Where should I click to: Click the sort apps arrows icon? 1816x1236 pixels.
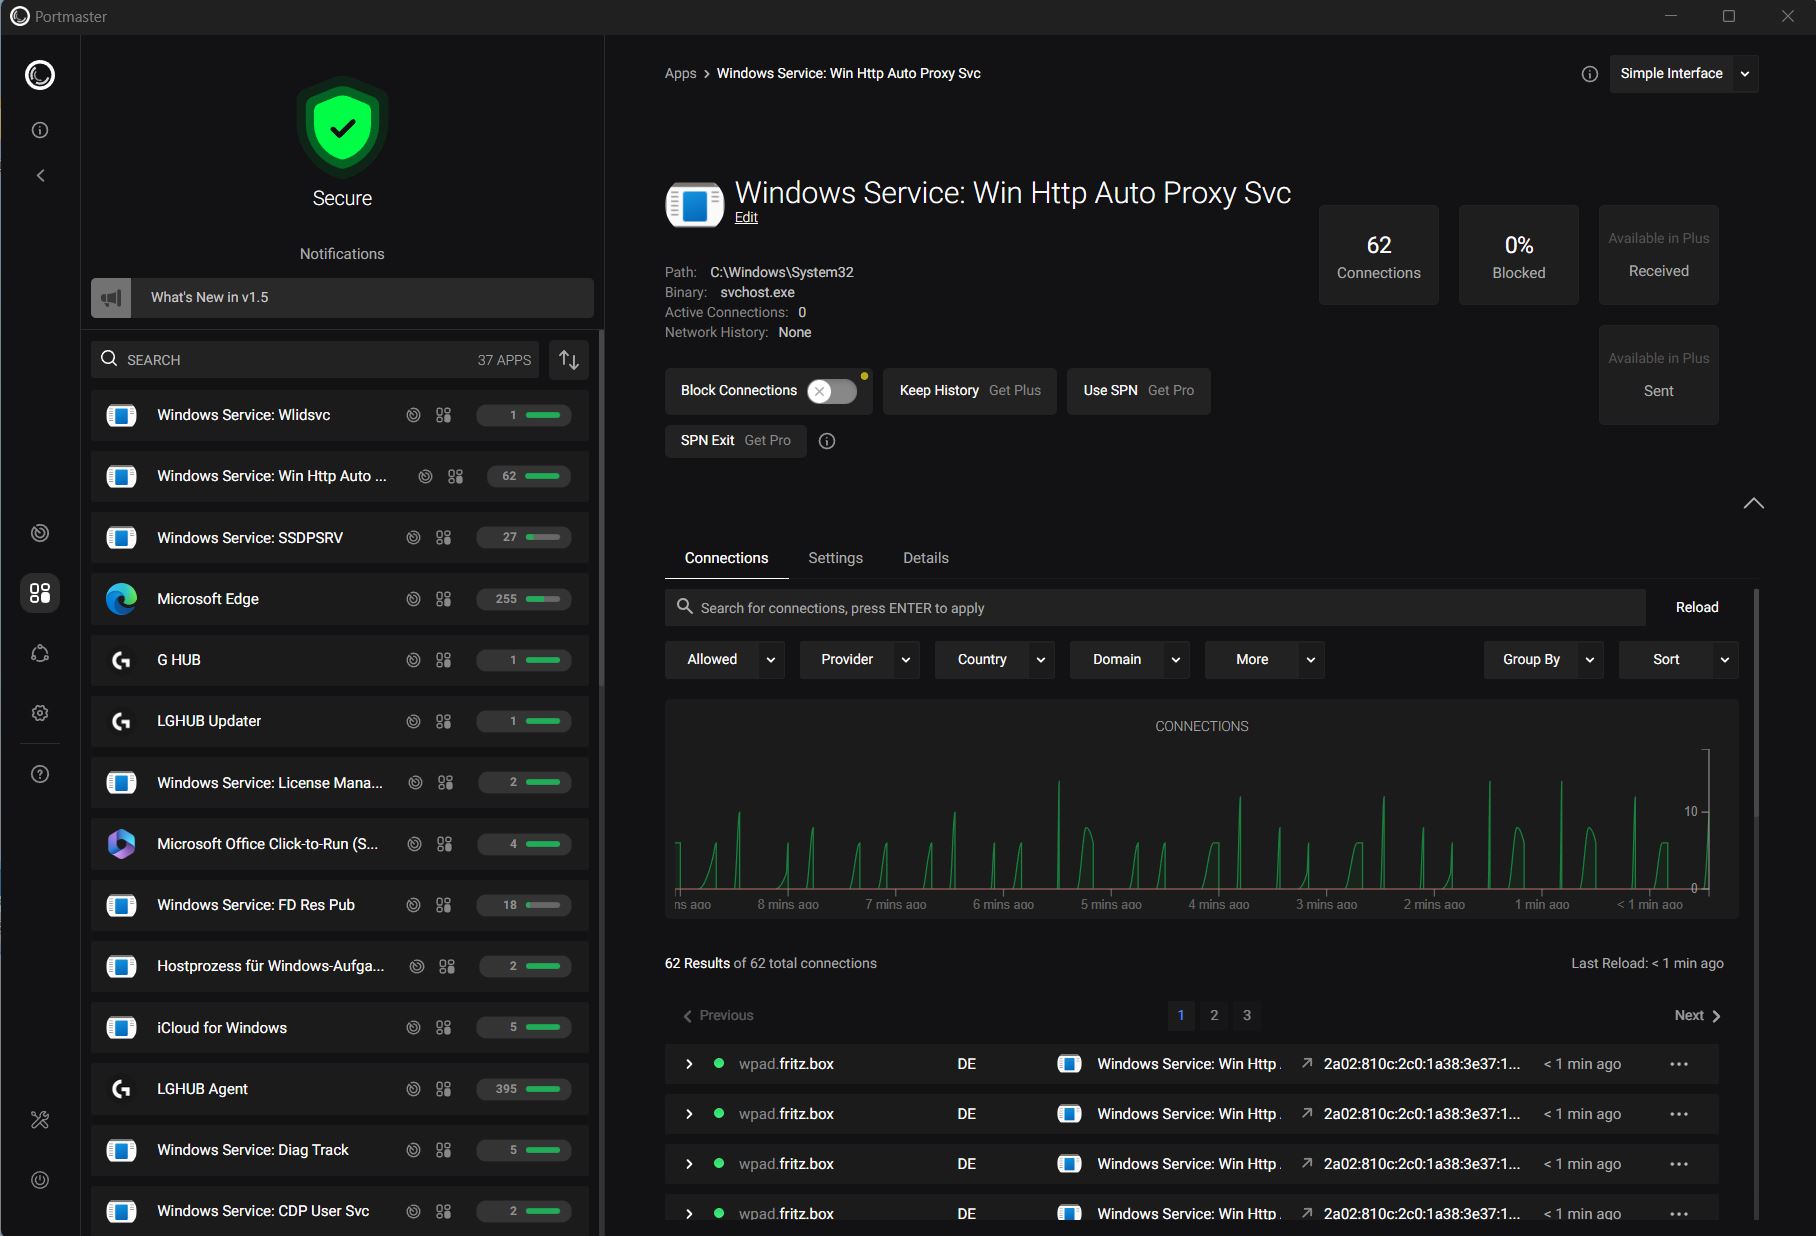click(569, 360)
